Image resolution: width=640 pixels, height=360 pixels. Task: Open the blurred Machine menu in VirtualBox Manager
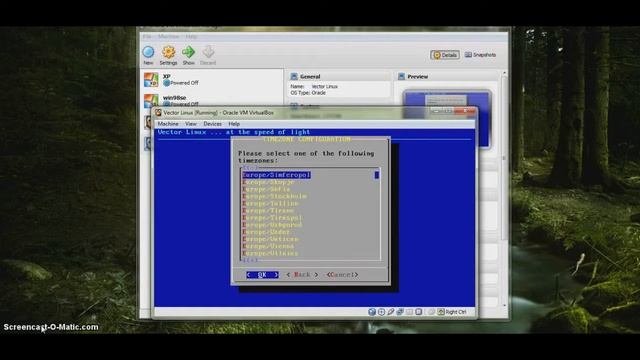point(168,37)
